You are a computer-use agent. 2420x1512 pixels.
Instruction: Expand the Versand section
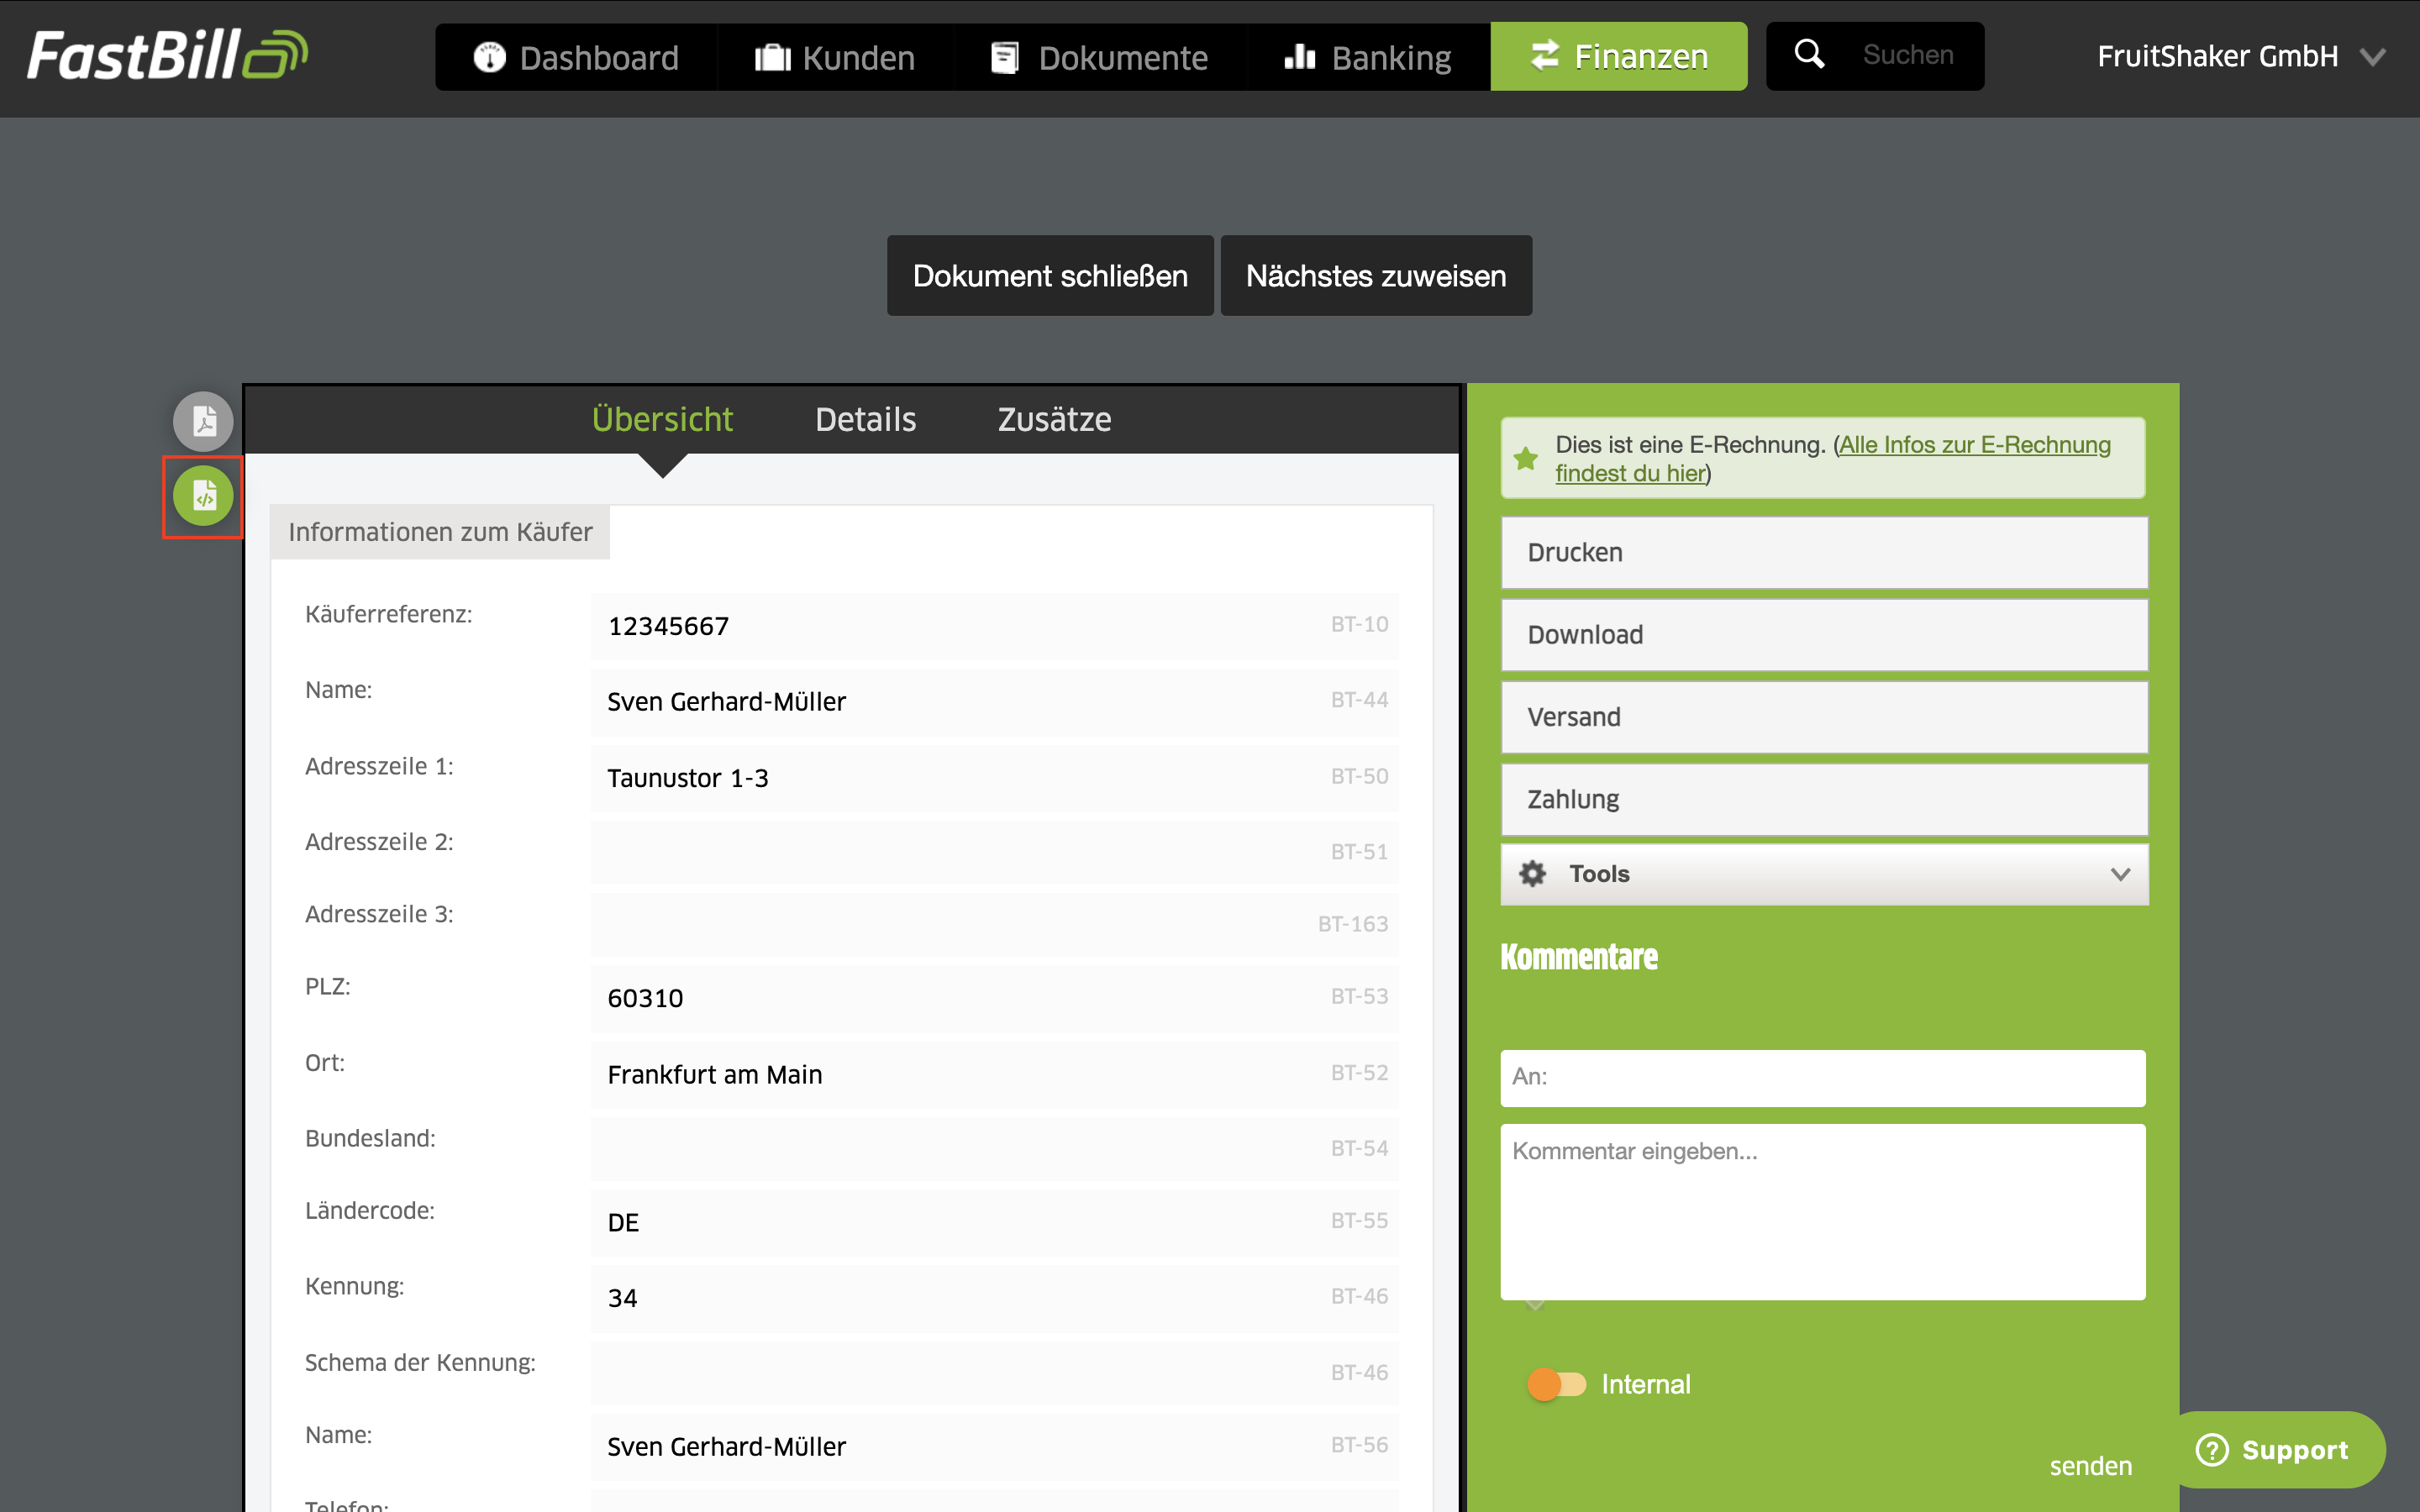click(1824, 717)
